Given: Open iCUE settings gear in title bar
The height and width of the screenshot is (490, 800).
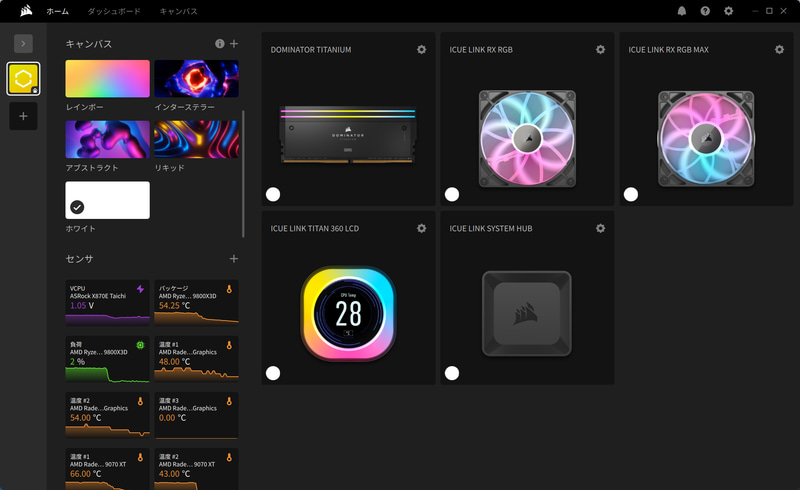Looking at the screenshot, I should point(729,11).
